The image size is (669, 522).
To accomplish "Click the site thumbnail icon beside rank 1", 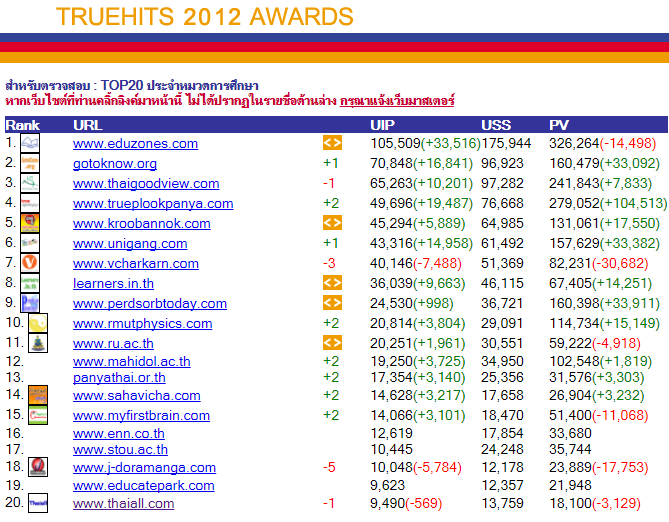I will [x=30, y=143].
